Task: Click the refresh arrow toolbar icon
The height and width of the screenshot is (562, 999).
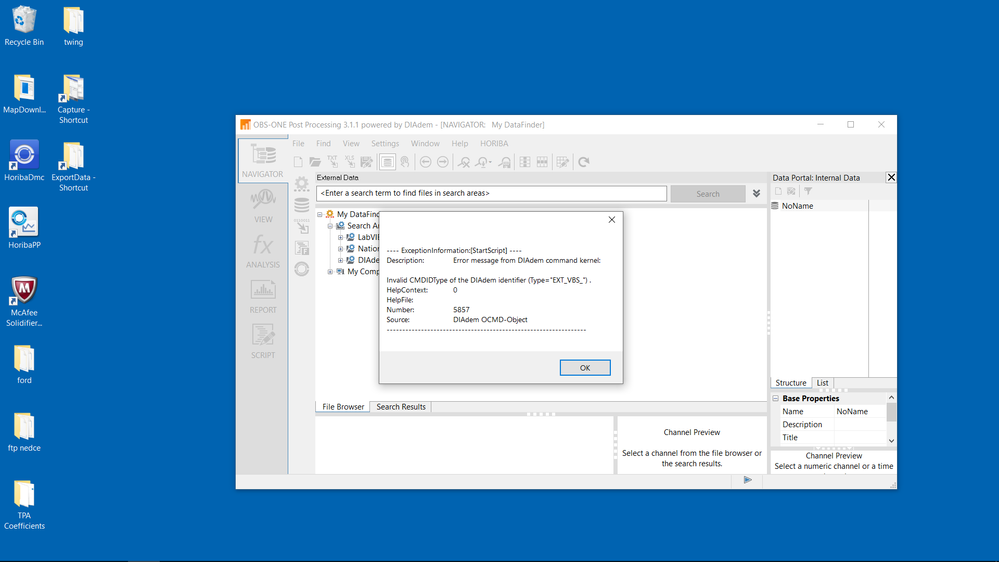Action: tap(584, 162)
